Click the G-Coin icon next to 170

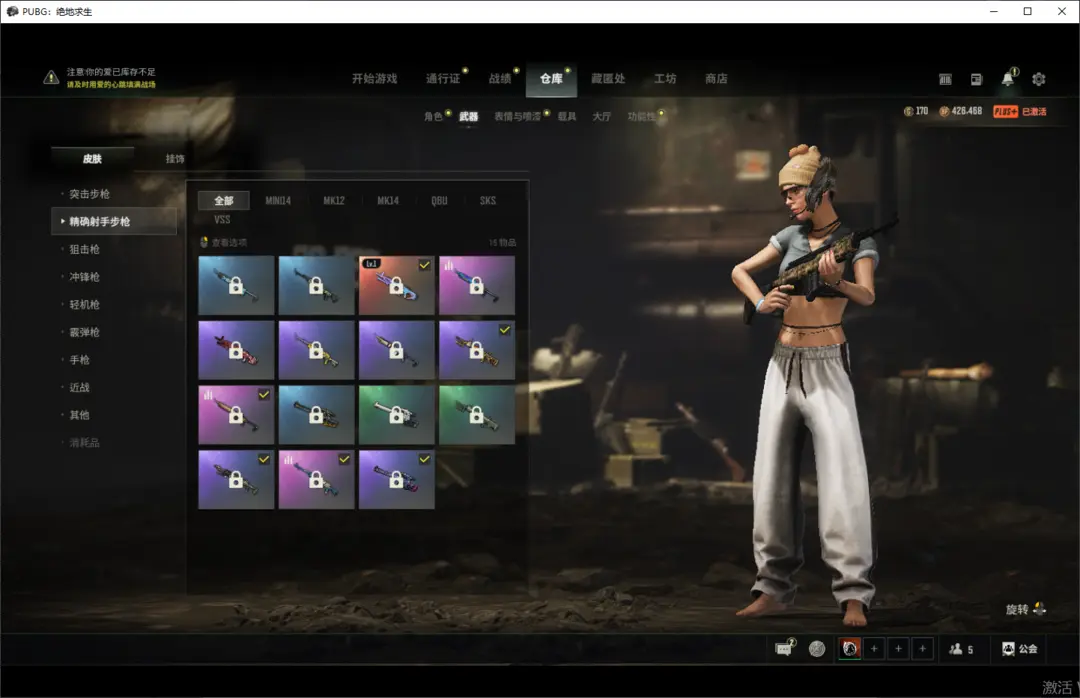(x=908, y=111)
